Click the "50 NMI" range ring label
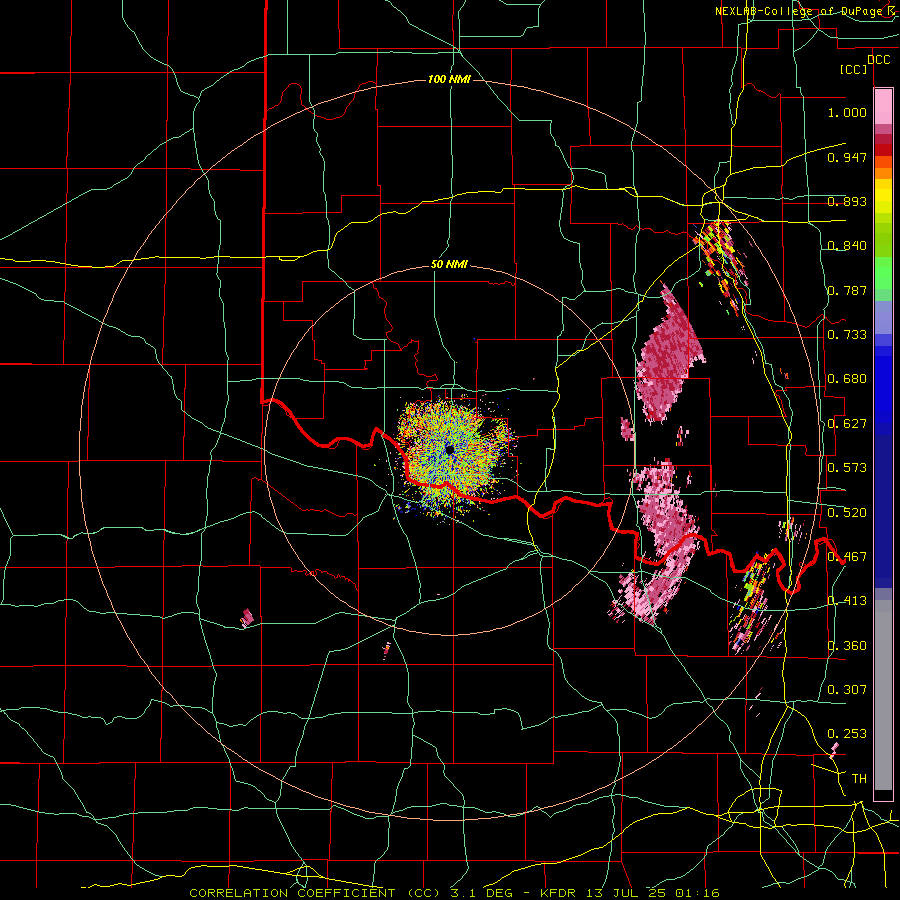The width and height of the screenshot is (900, 900). 449,265
